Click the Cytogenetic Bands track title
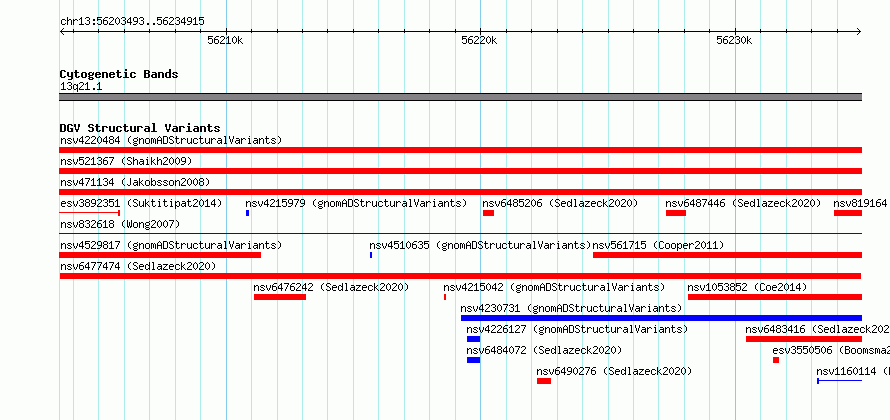890x420 pixels. pyautogui.click(x=119, y=74)
